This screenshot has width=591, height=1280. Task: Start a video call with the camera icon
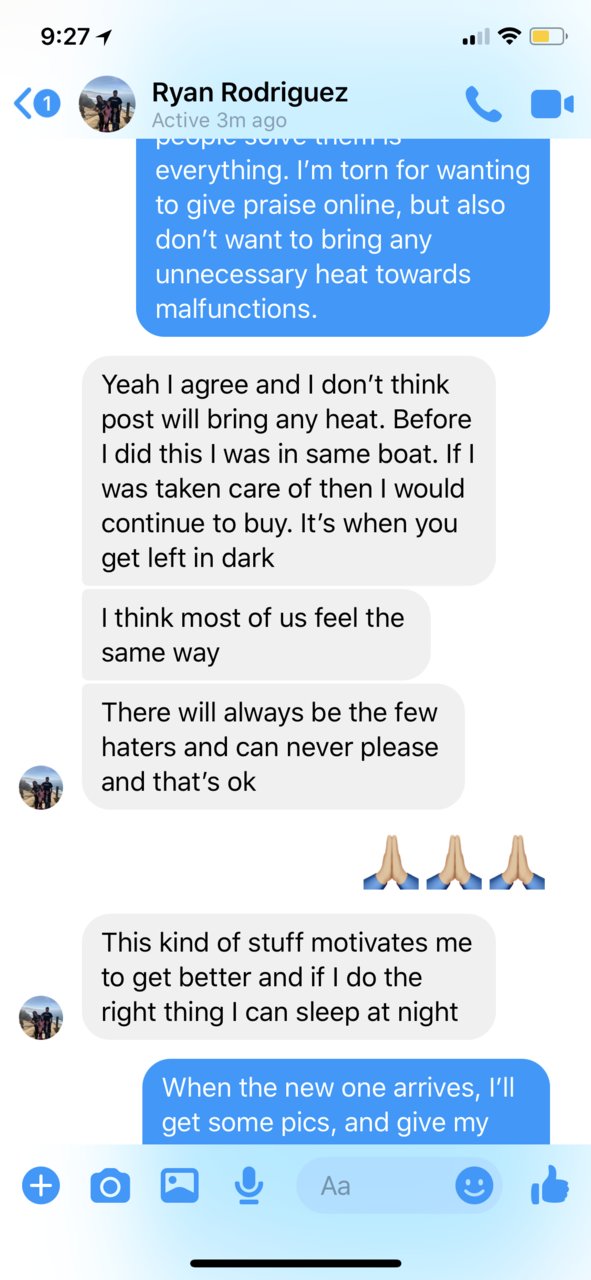click(552, 103)
